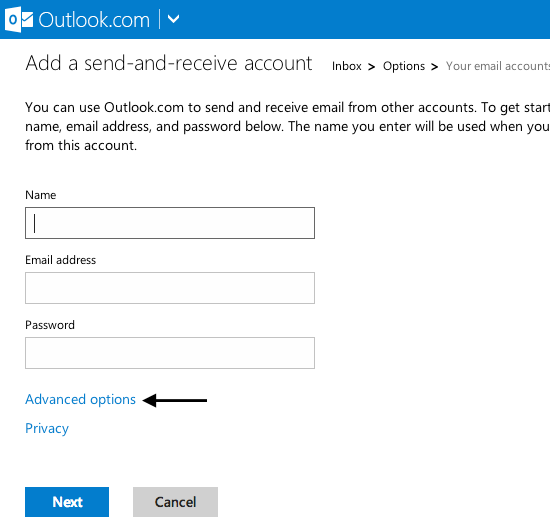550x529 pixels.
Task: Click the Add a send-and-receive account heading
Action: (x=169, y=63)
